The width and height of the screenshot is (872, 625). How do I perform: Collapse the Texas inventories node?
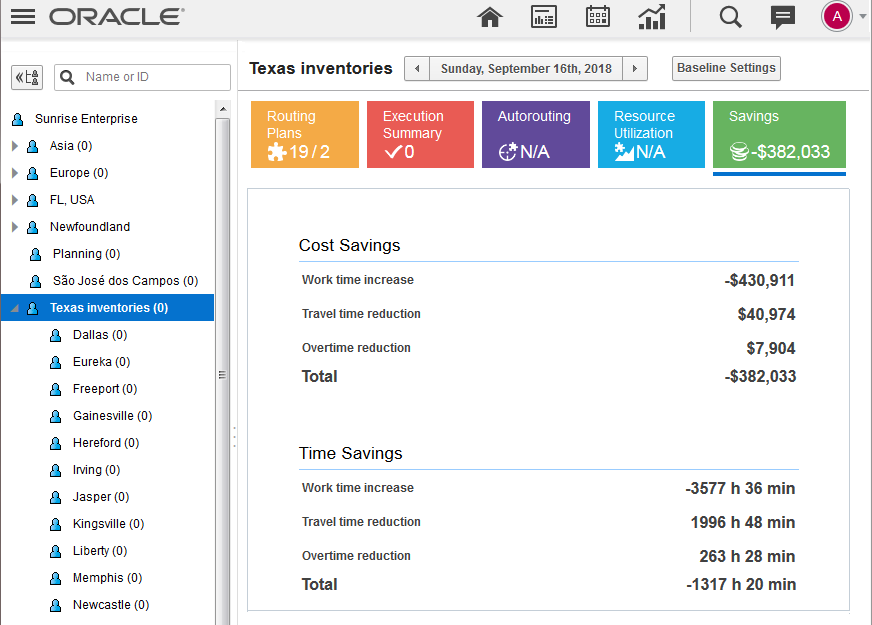(x=15, y=308)
